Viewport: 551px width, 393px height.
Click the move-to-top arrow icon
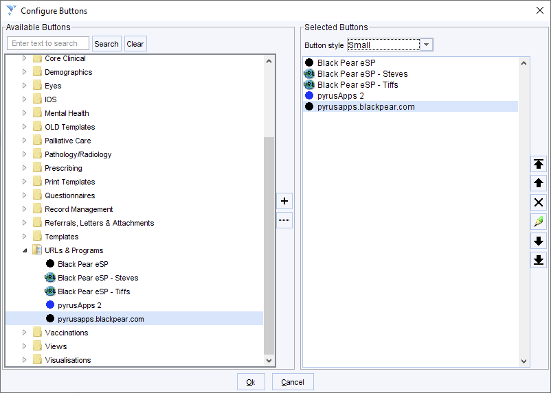click(538, 164)
